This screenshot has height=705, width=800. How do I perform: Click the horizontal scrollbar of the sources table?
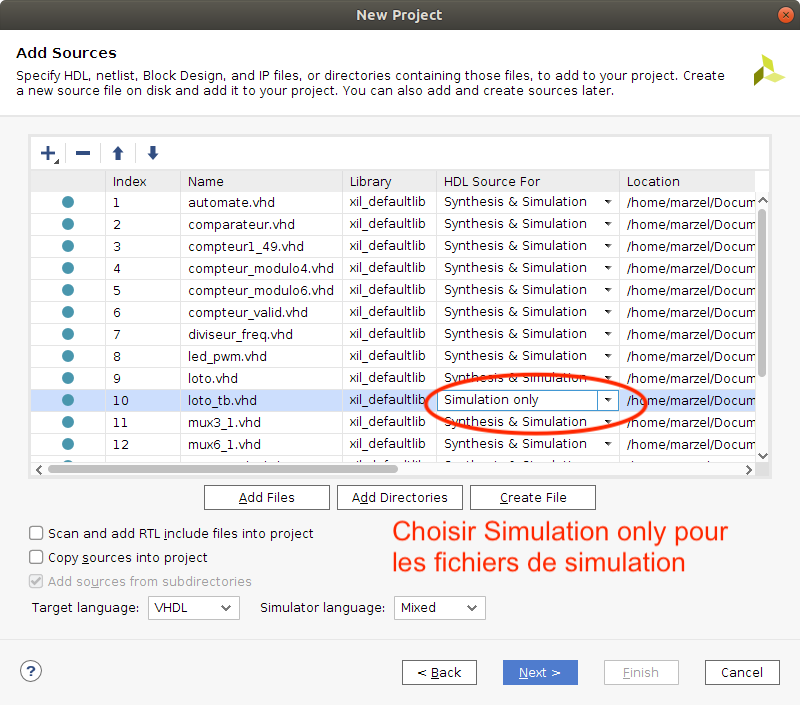coord(222,469)
